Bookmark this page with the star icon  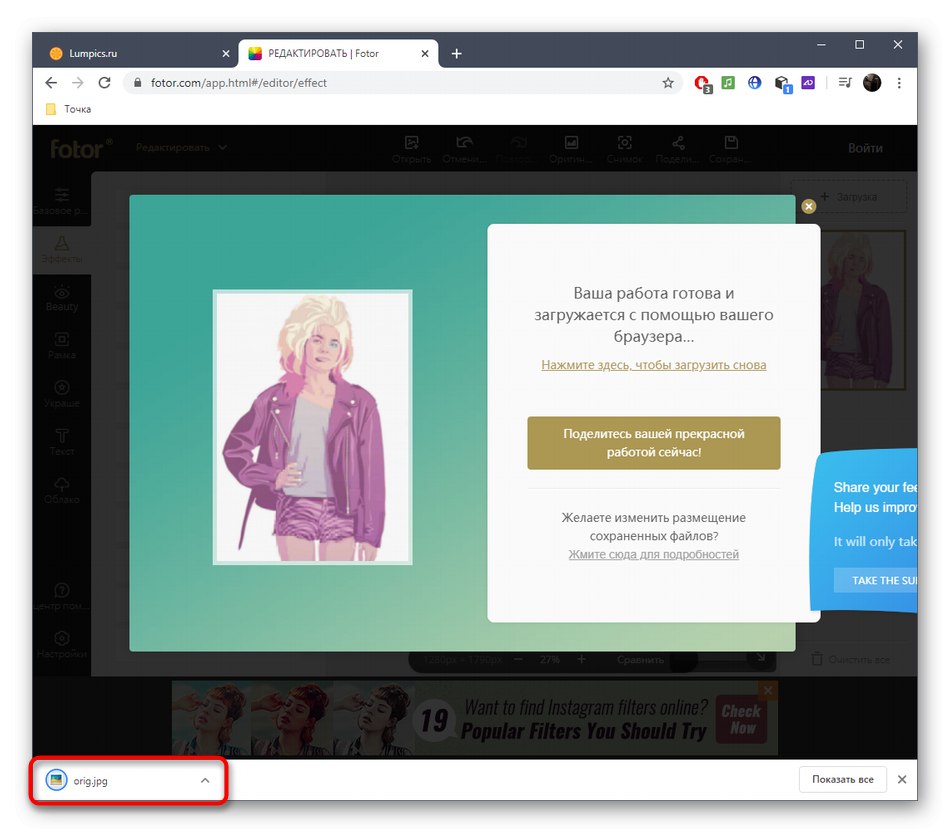pos(668,83)
